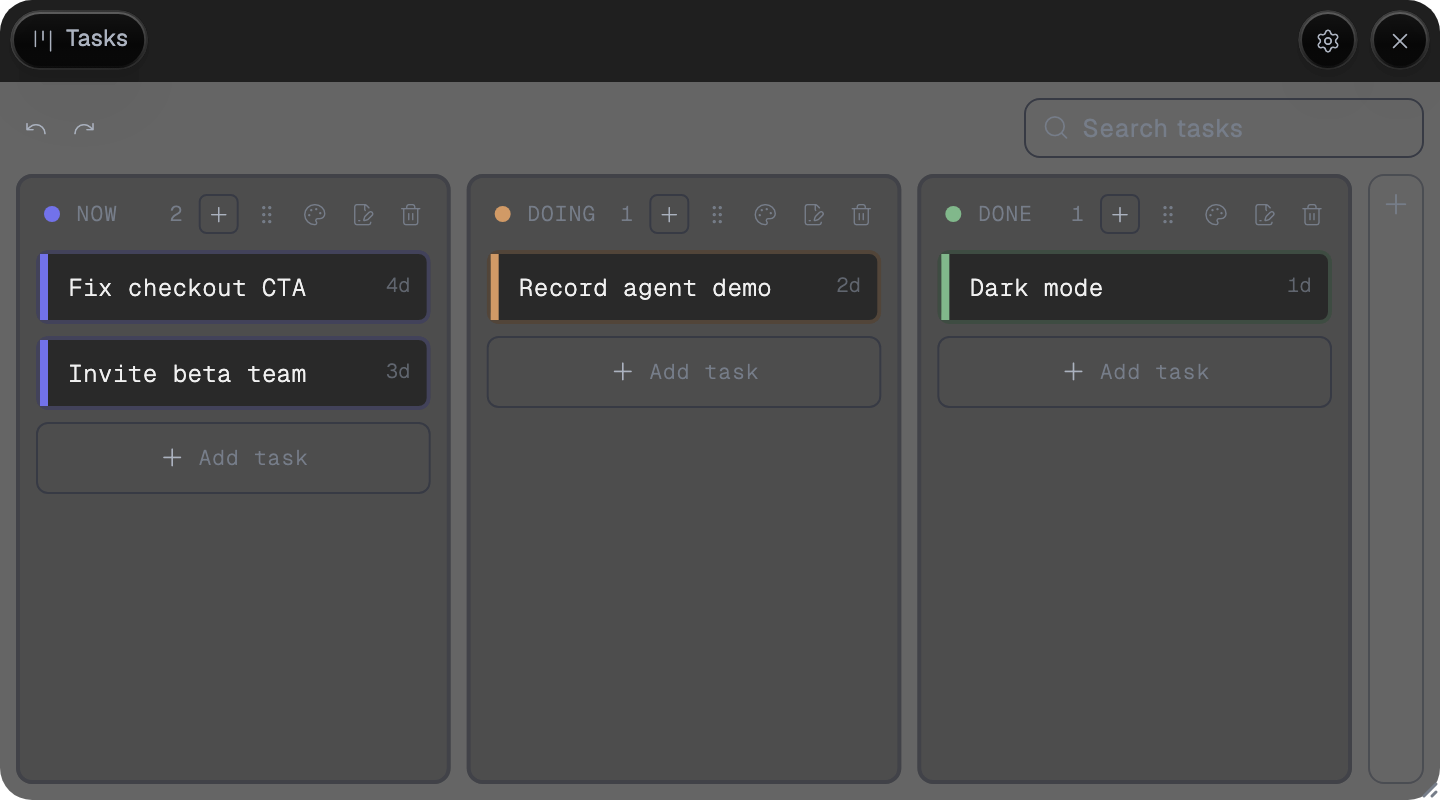Click Add task in the DOING column
Screen dimensions: 1440x800
pos(684,372)
